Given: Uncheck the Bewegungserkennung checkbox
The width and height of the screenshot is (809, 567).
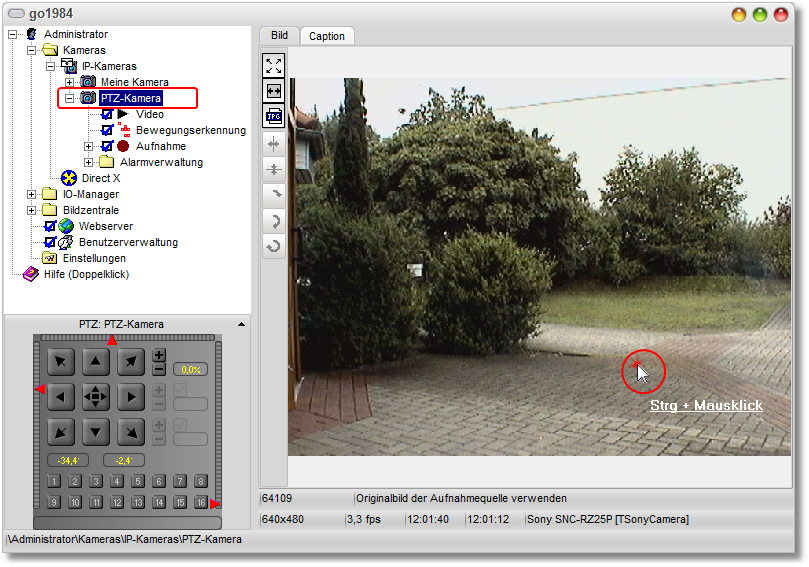Looking at the screenshot, I should click(107, 130).
